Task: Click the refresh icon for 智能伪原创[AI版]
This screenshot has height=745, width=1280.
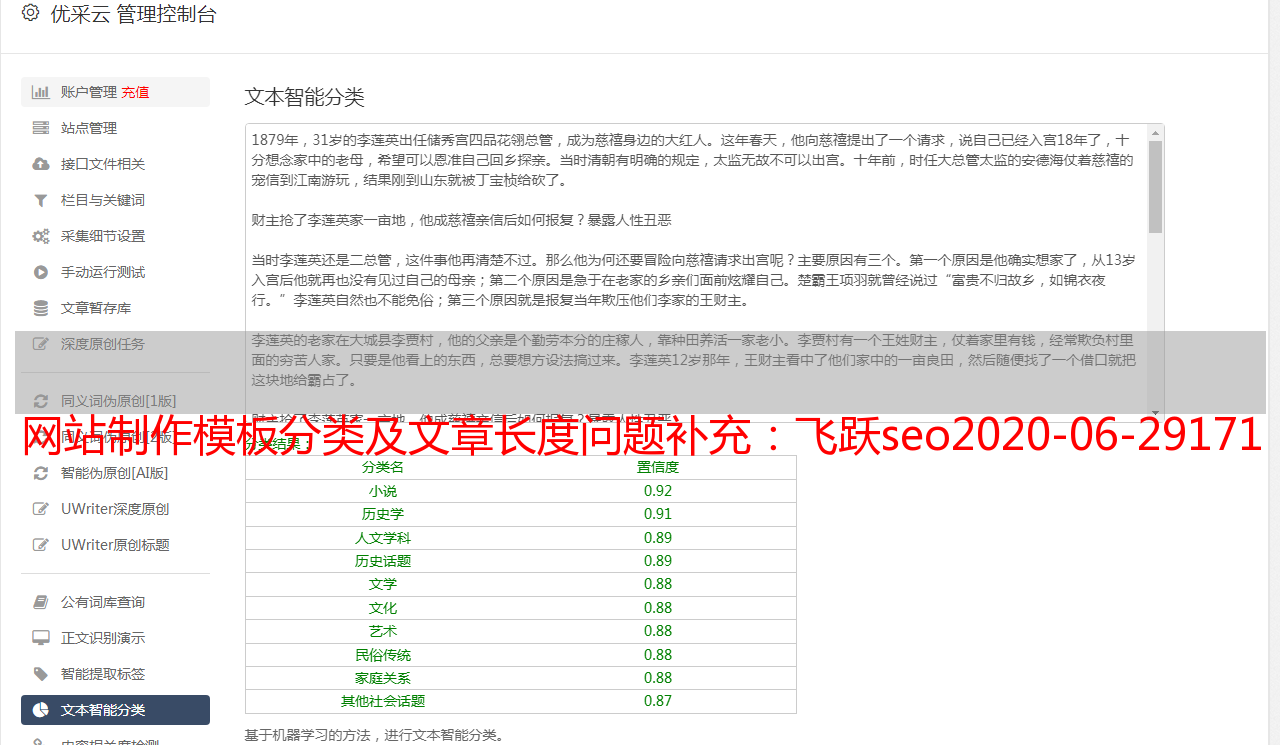Action: coord(41,473)
